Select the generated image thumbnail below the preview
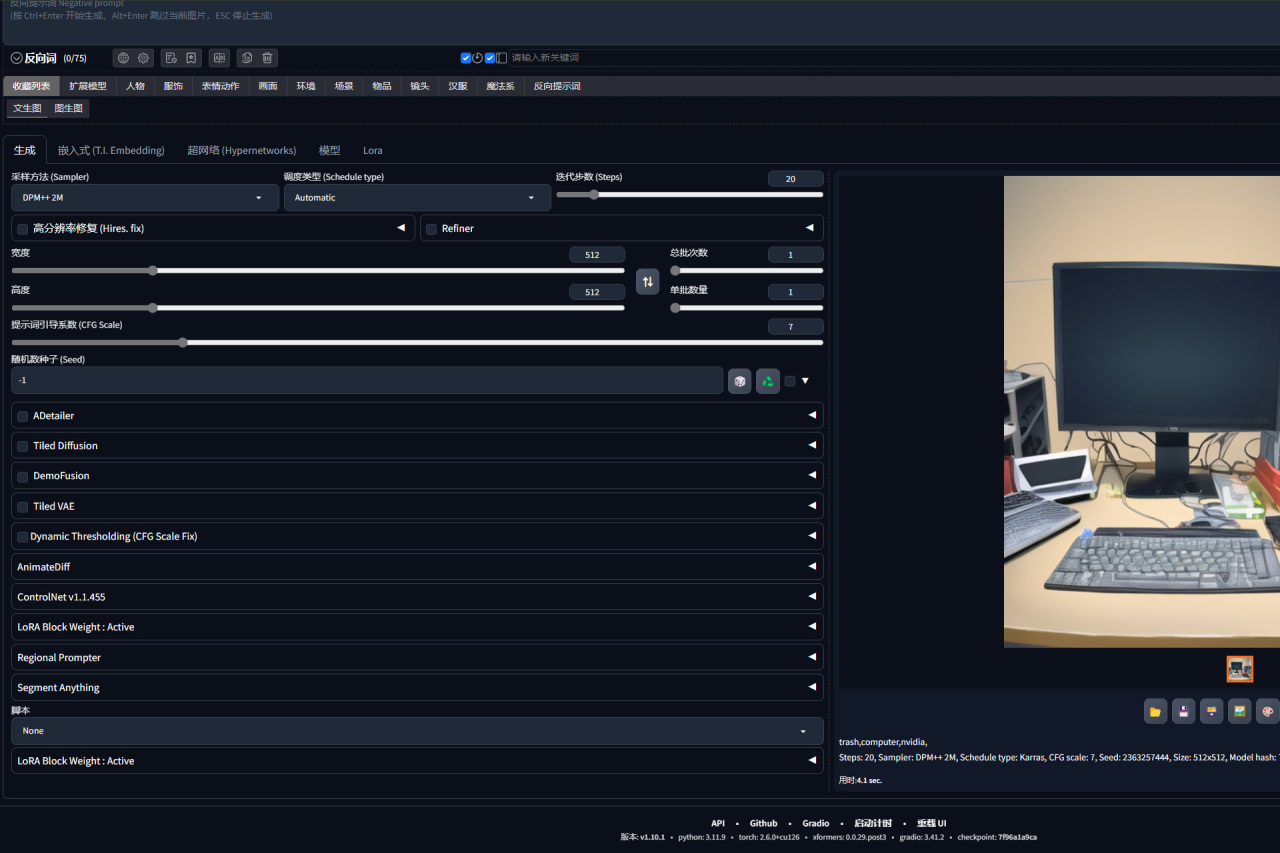 1240,669
